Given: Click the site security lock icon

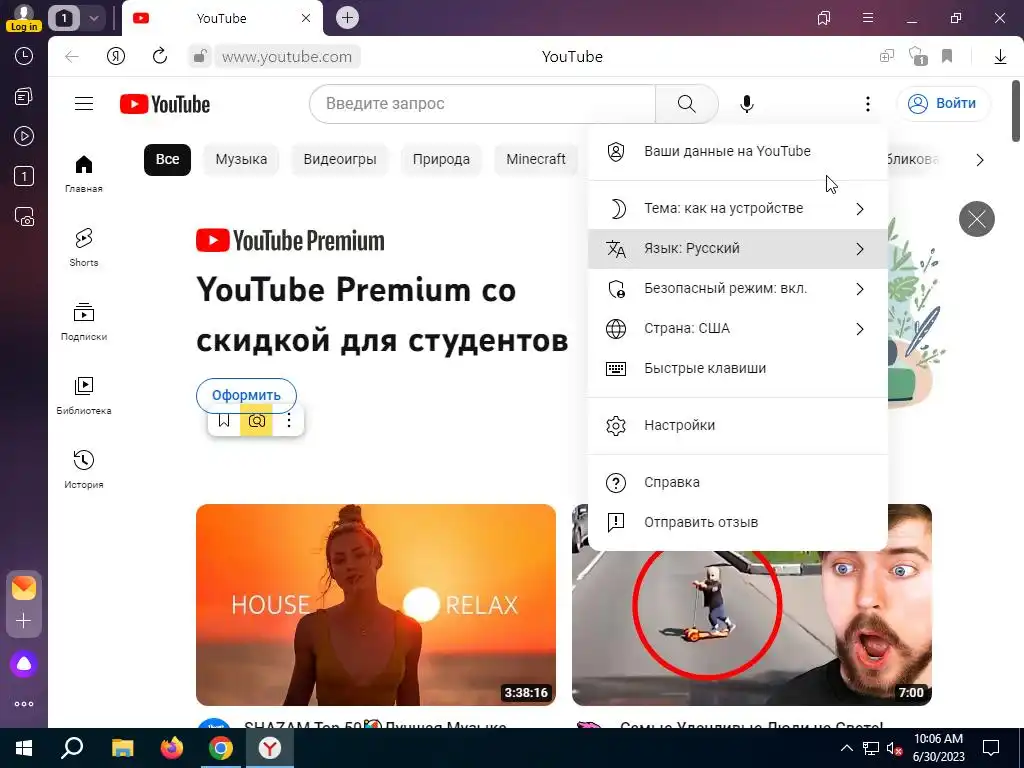Looking at the screenshot, I should tap(199, 56).
